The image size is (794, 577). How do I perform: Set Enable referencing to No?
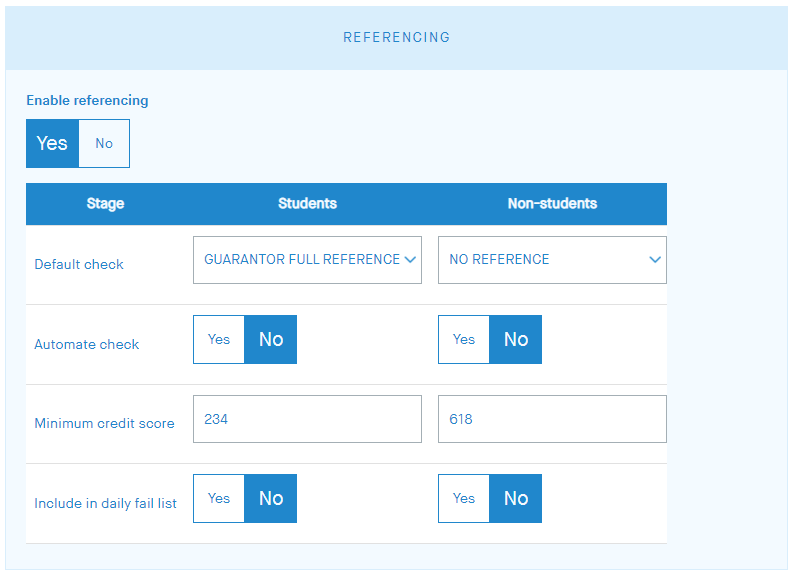[x=104, y=144]
